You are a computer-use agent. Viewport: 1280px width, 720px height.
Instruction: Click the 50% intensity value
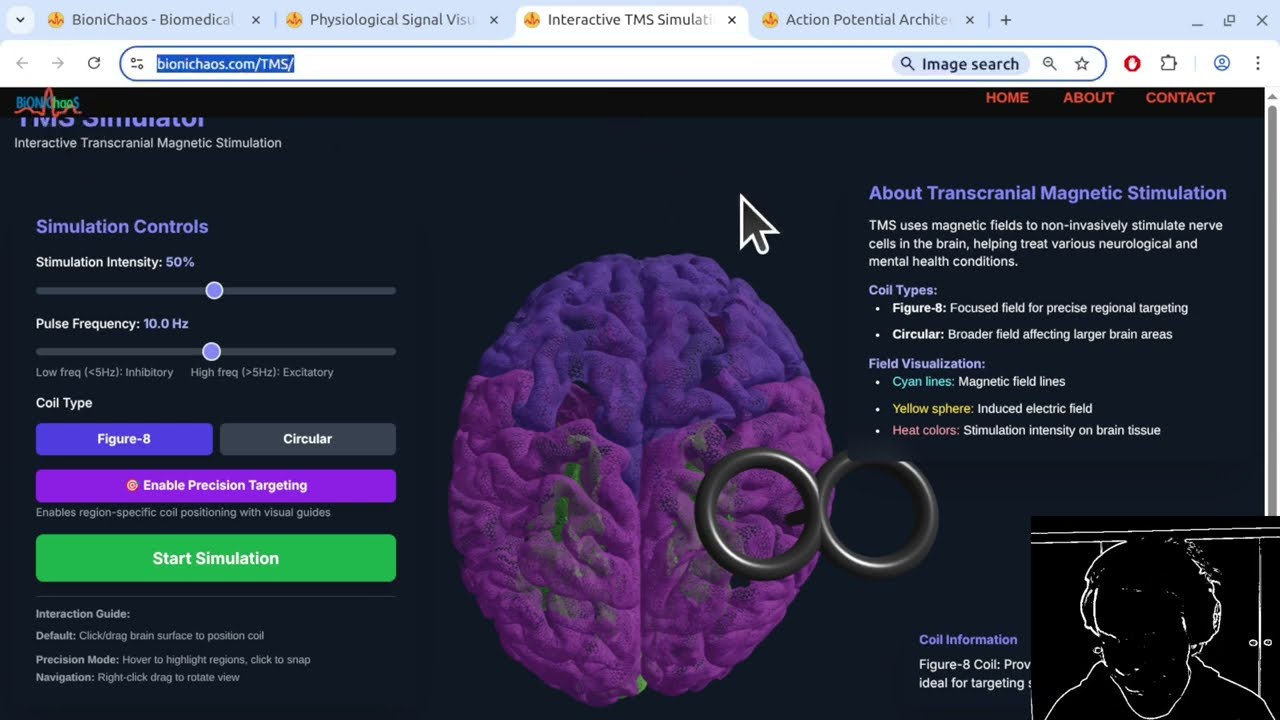(180, 262)
